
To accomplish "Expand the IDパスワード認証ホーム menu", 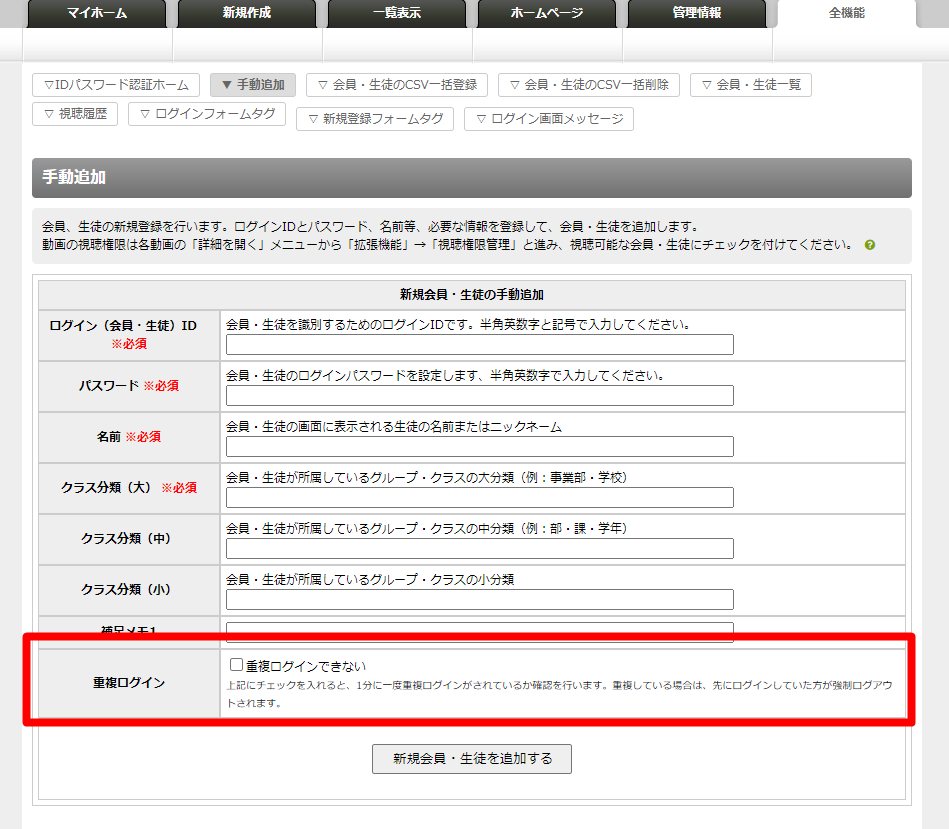I will click(x=116, y=85).
